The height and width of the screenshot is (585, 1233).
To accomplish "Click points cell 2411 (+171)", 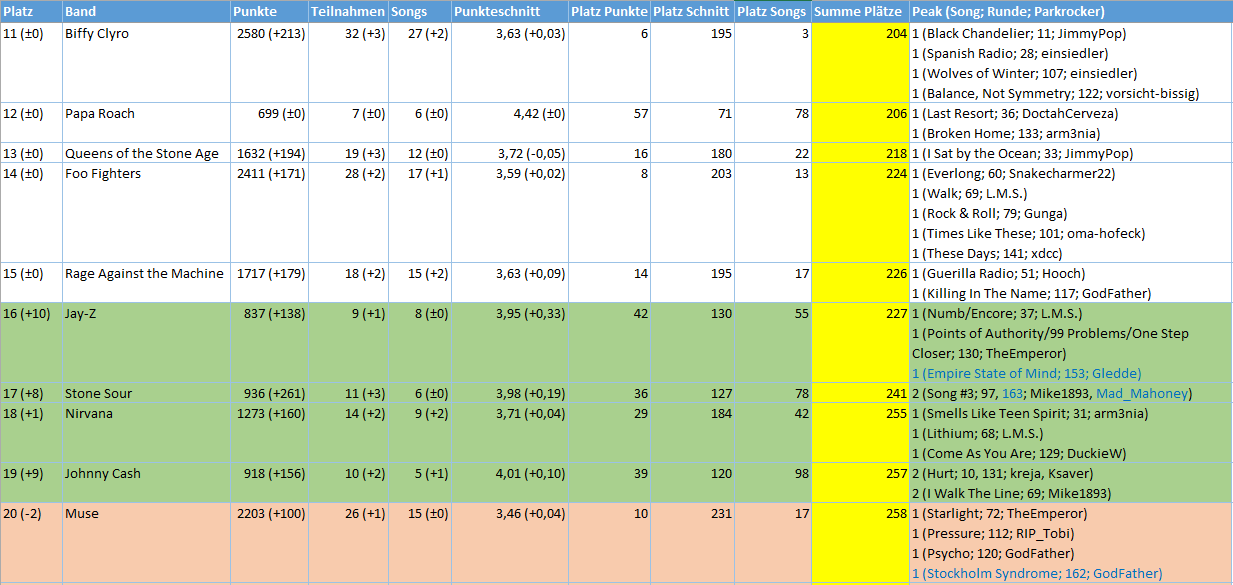I will 268,213.
